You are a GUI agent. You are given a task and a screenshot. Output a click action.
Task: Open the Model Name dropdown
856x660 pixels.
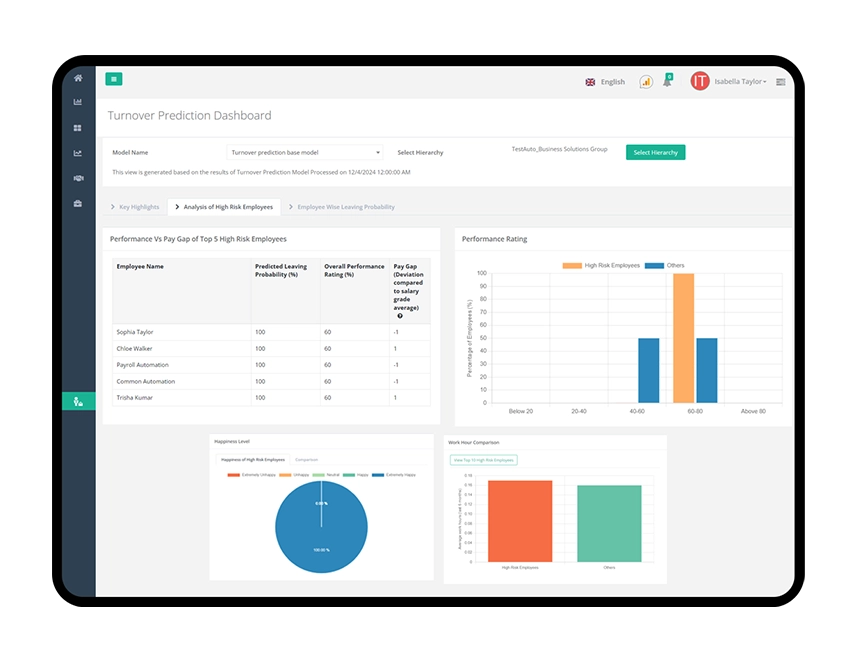pyautogui.click(x=305, y=153)
